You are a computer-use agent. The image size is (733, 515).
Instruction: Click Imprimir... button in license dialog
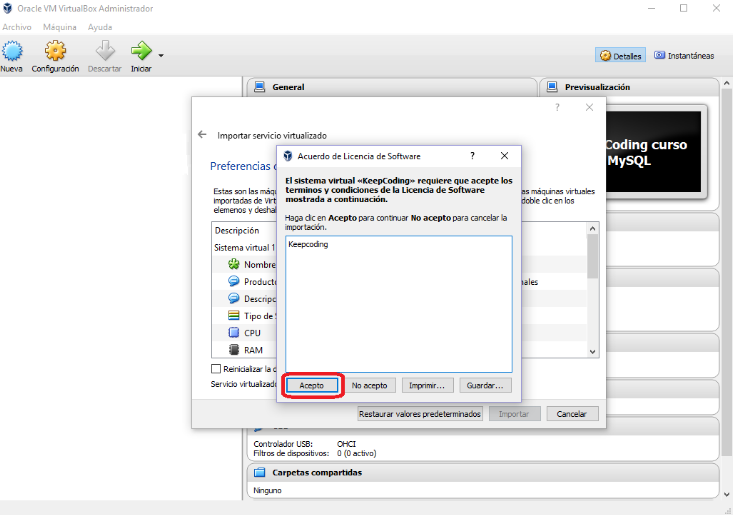pyautogui.click(x=427, y=386)
